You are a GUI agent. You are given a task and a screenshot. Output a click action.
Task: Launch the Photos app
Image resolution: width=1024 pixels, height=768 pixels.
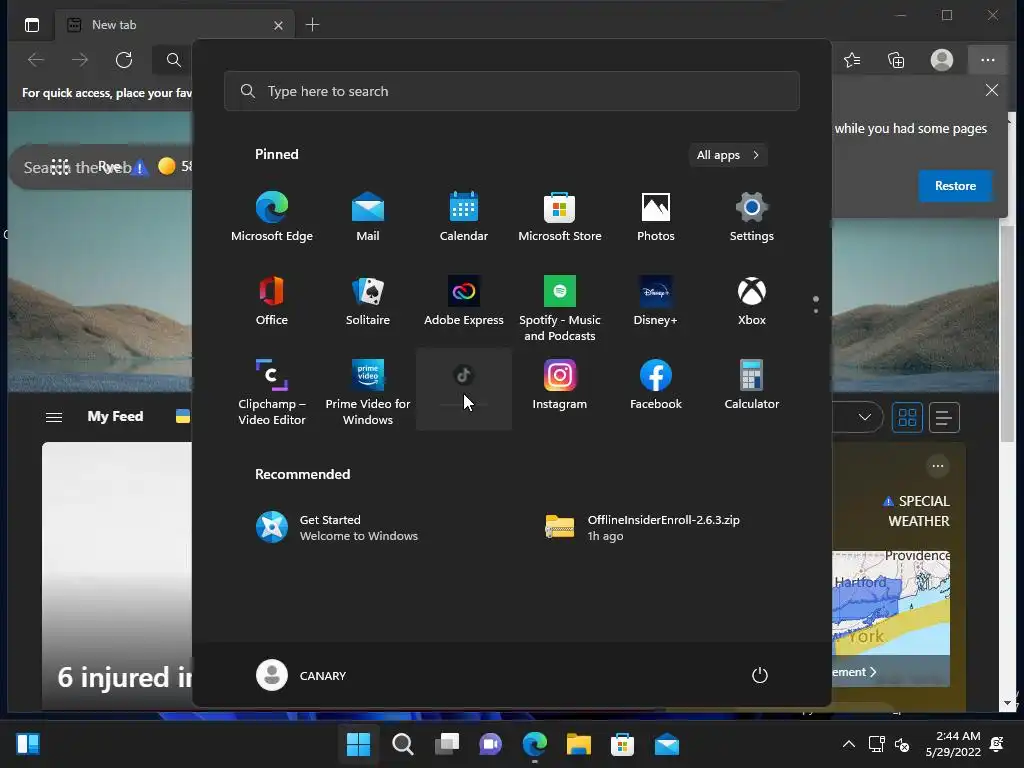pos(656,217)
